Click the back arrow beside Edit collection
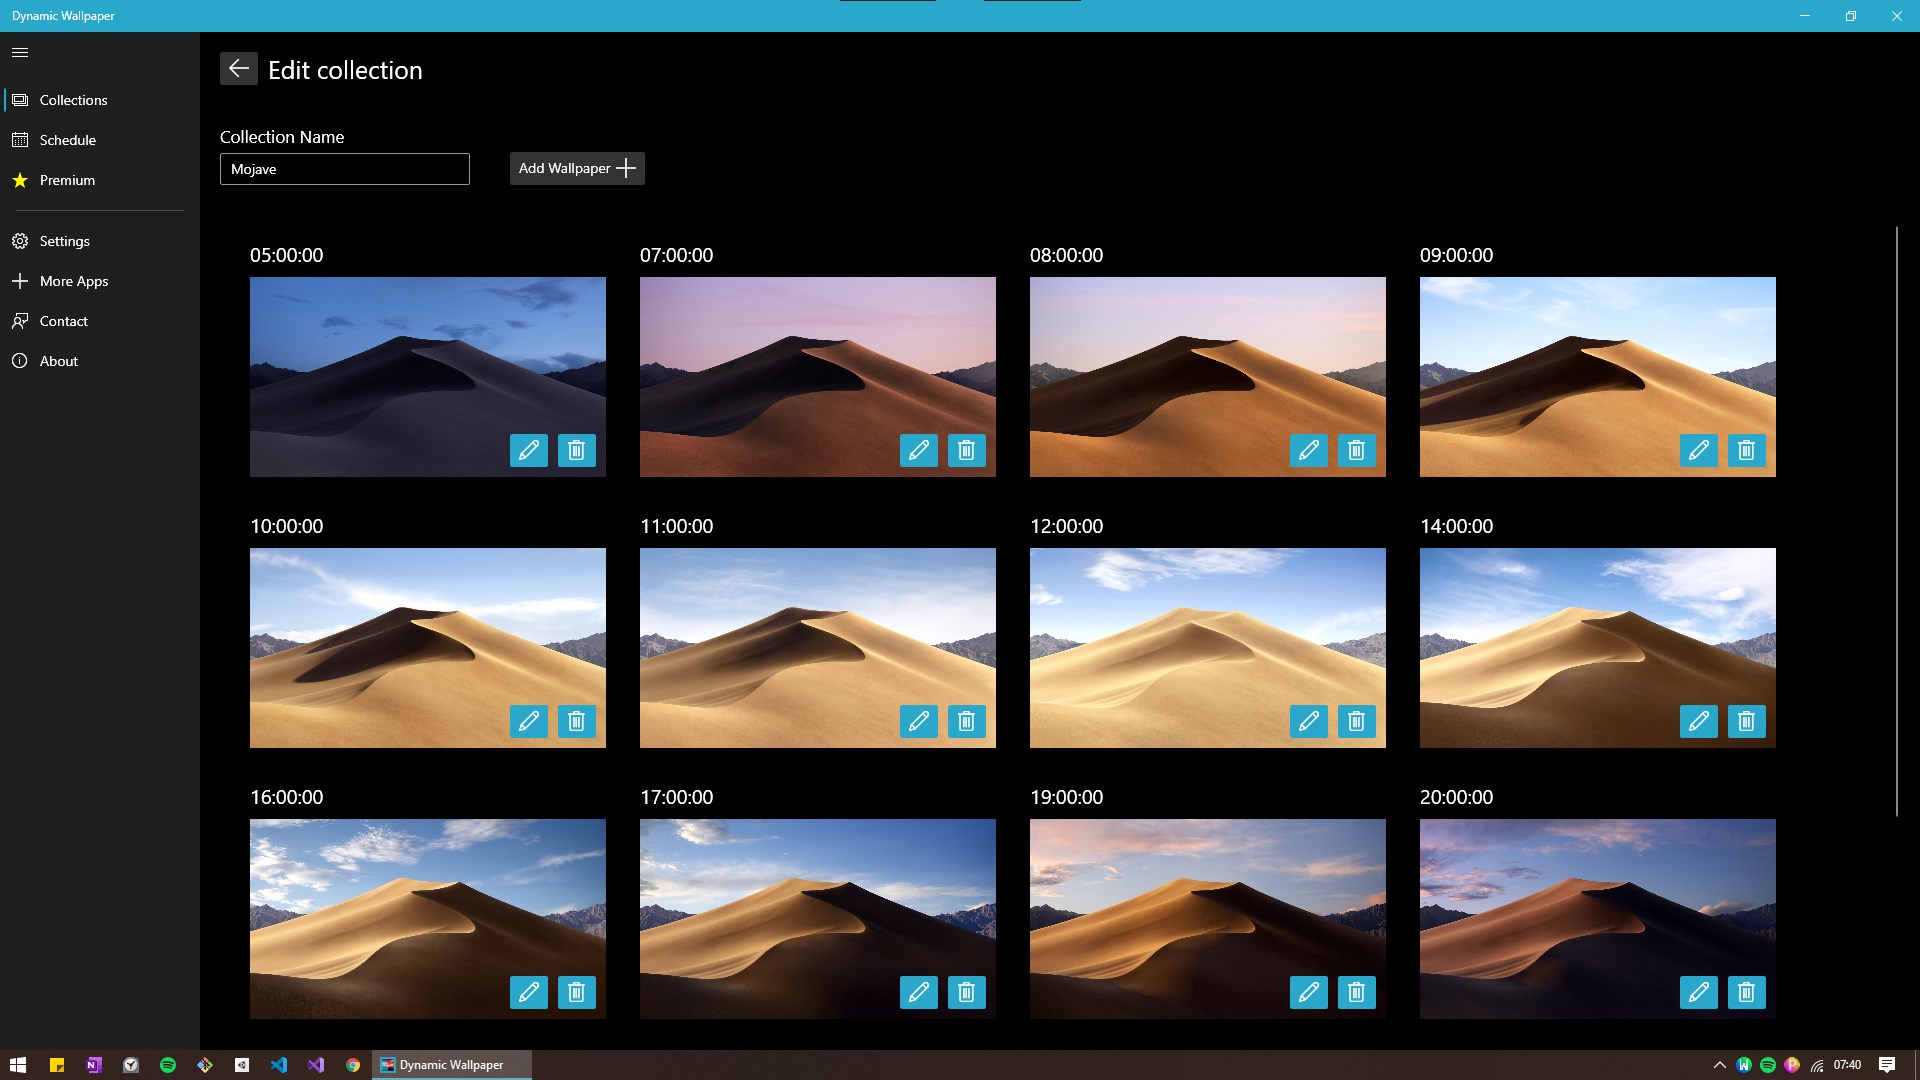 238,68
